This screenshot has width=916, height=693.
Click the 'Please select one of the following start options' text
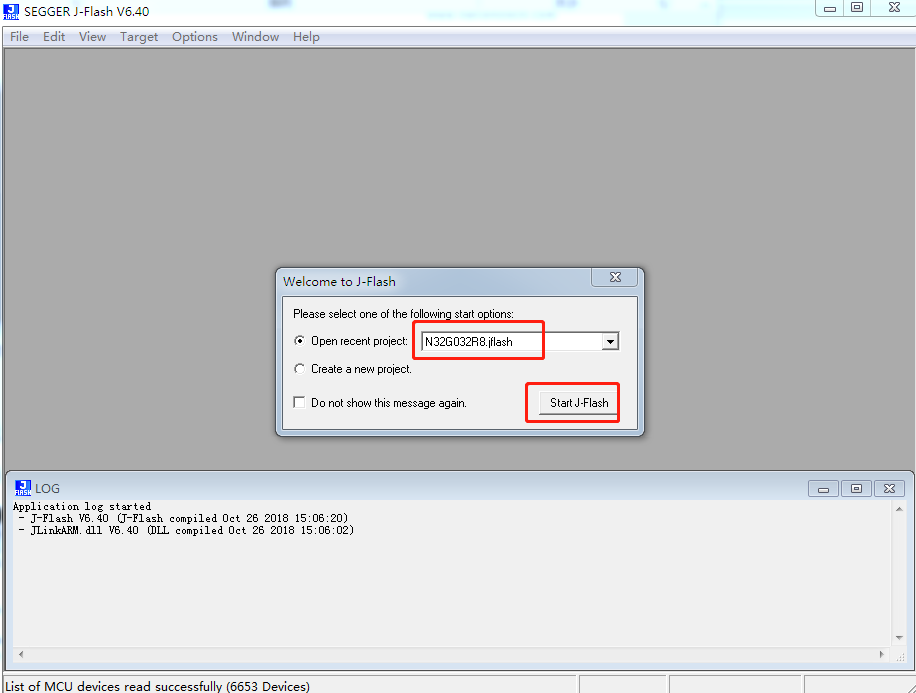404,314
